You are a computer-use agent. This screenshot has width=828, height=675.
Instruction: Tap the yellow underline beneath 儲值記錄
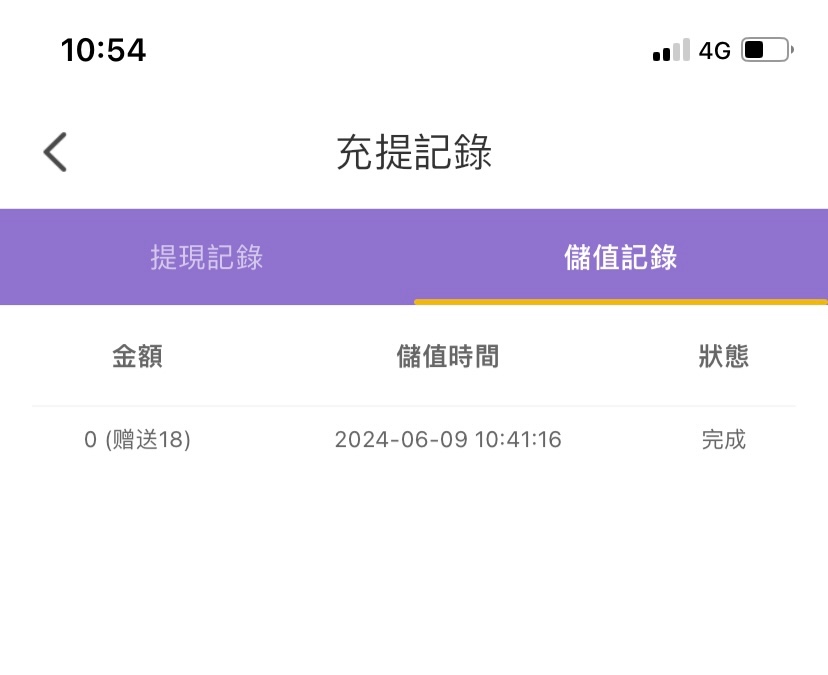tap(621, 301)
